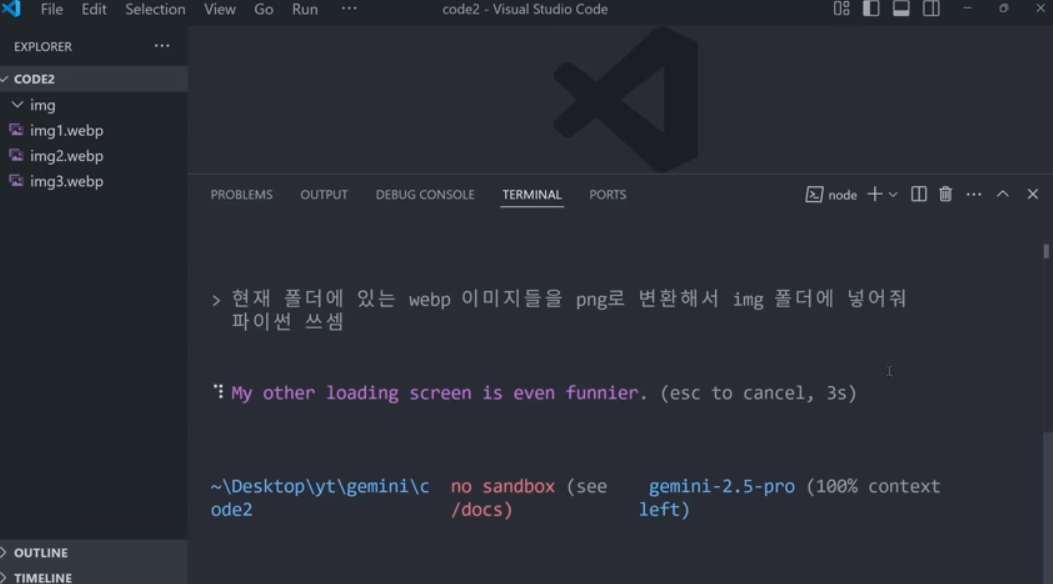This screenshot has width=1053, height=584.
Task: Open the File menu
Action: [x=51, y=9]
